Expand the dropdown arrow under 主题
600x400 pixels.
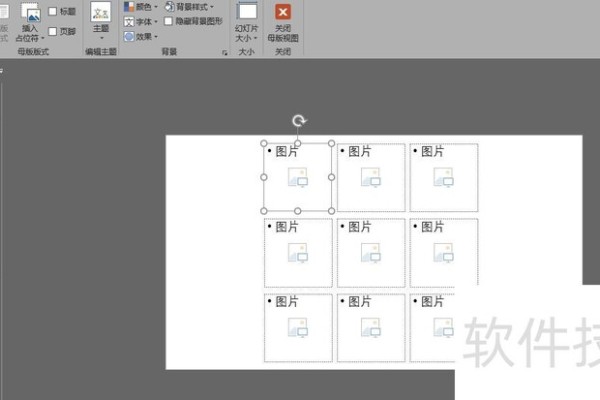click(x=102, y=38)
